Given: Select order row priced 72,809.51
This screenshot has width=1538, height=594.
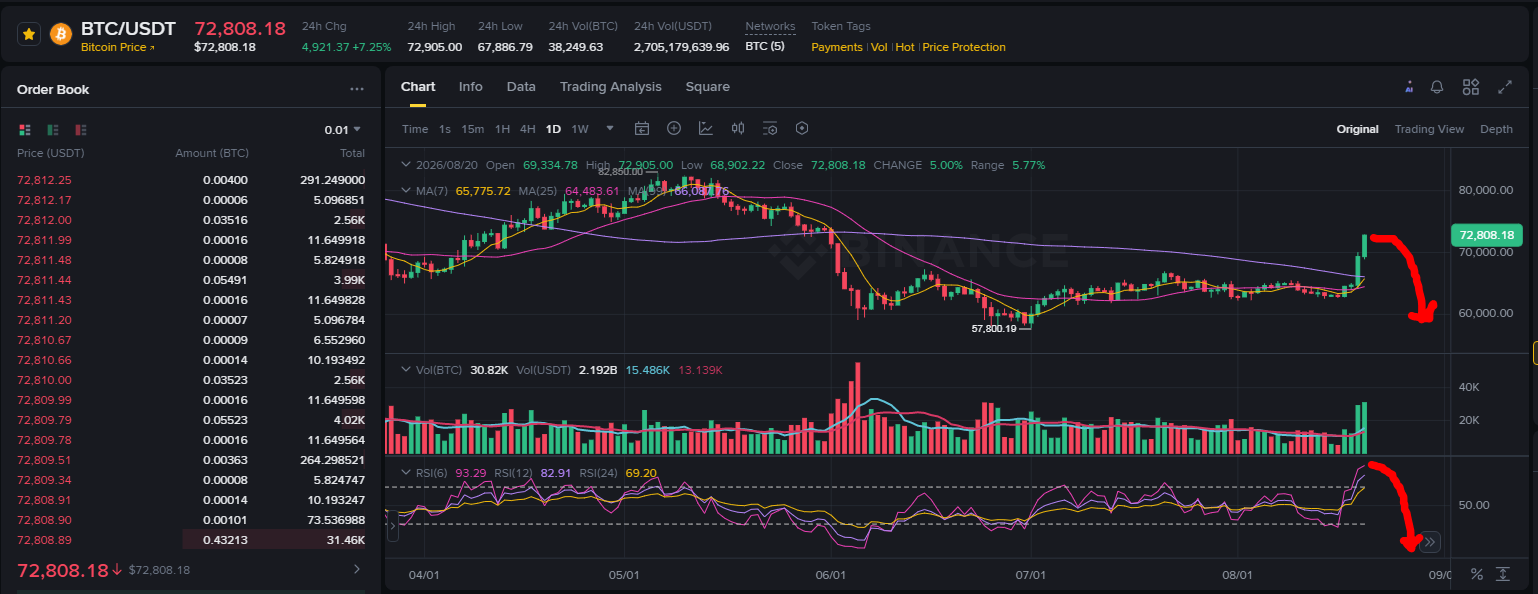Looking at the screenshot, I should click(x=191, y=460).
